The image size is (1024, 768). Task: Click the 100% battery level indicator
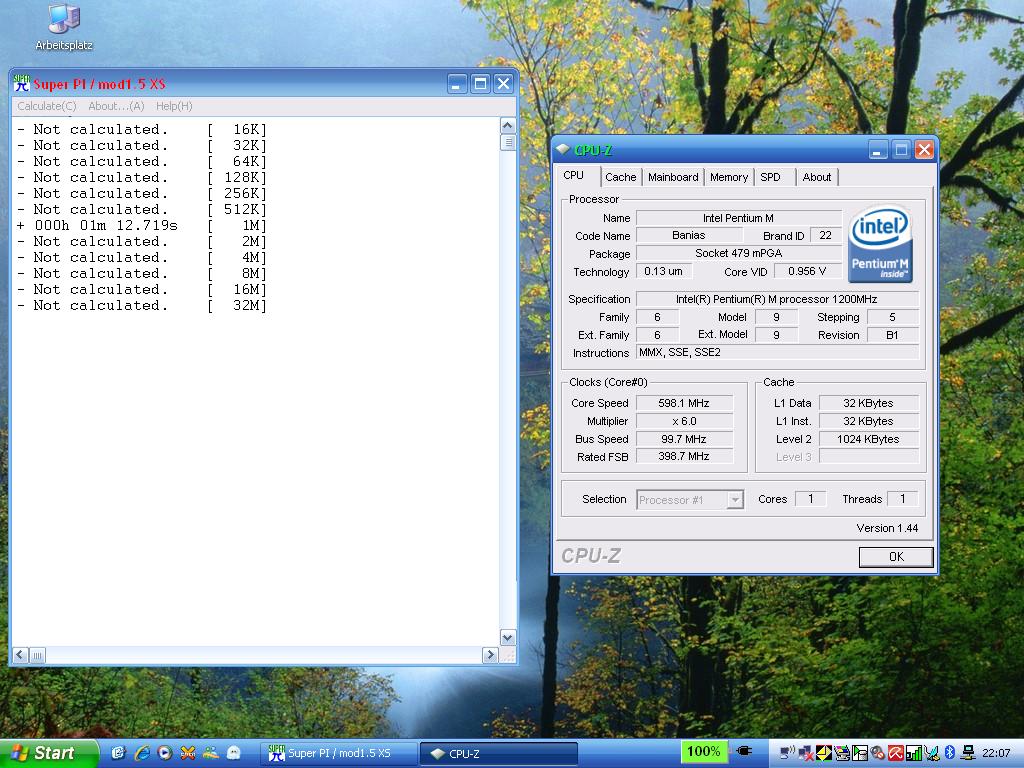point(703,752)
